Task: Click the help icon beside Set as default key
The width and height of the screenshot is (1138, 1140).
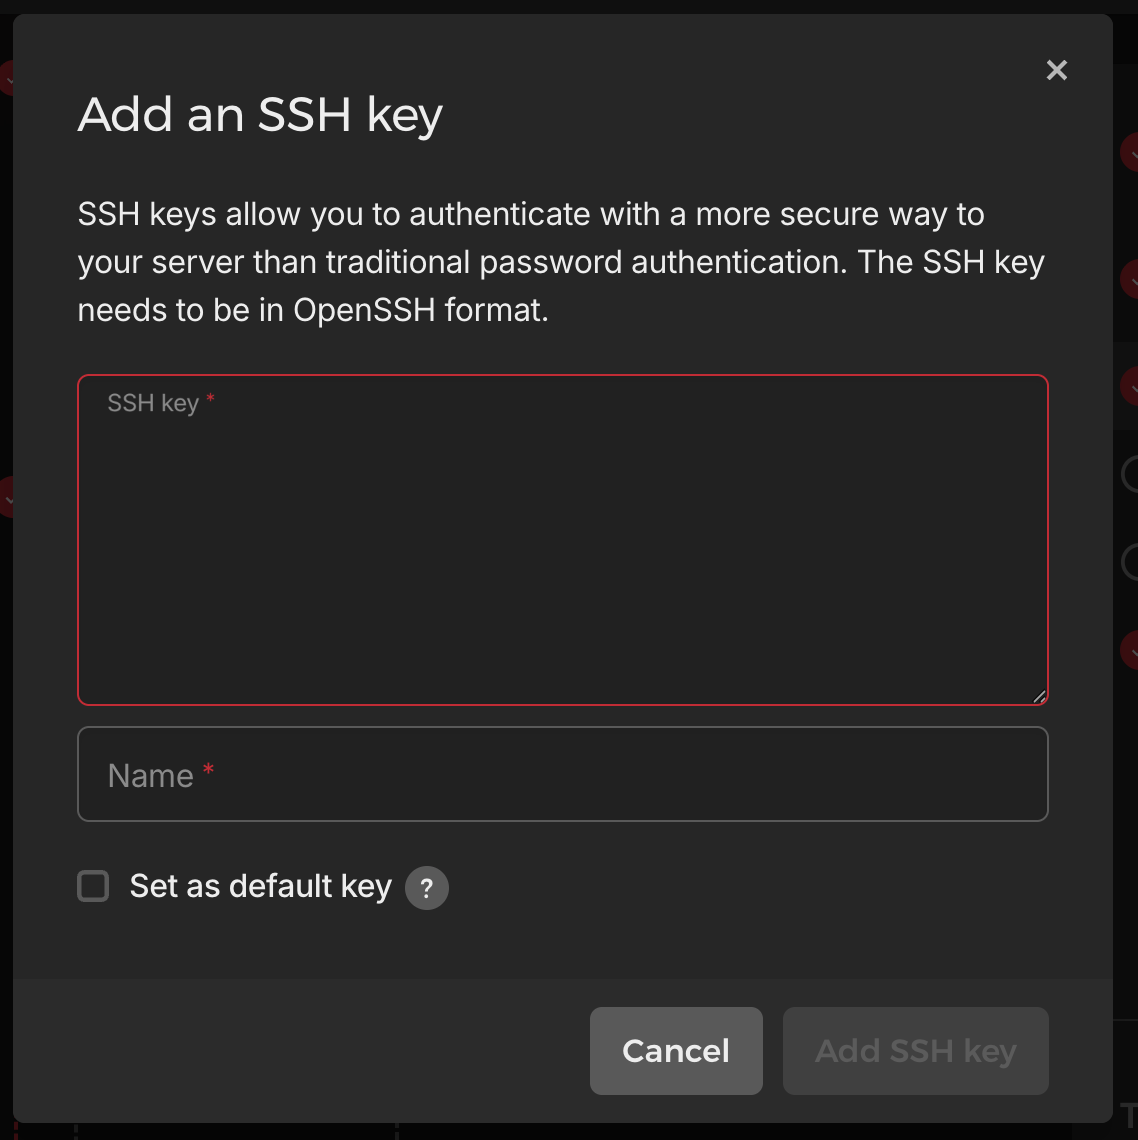Action: (426, 887)
